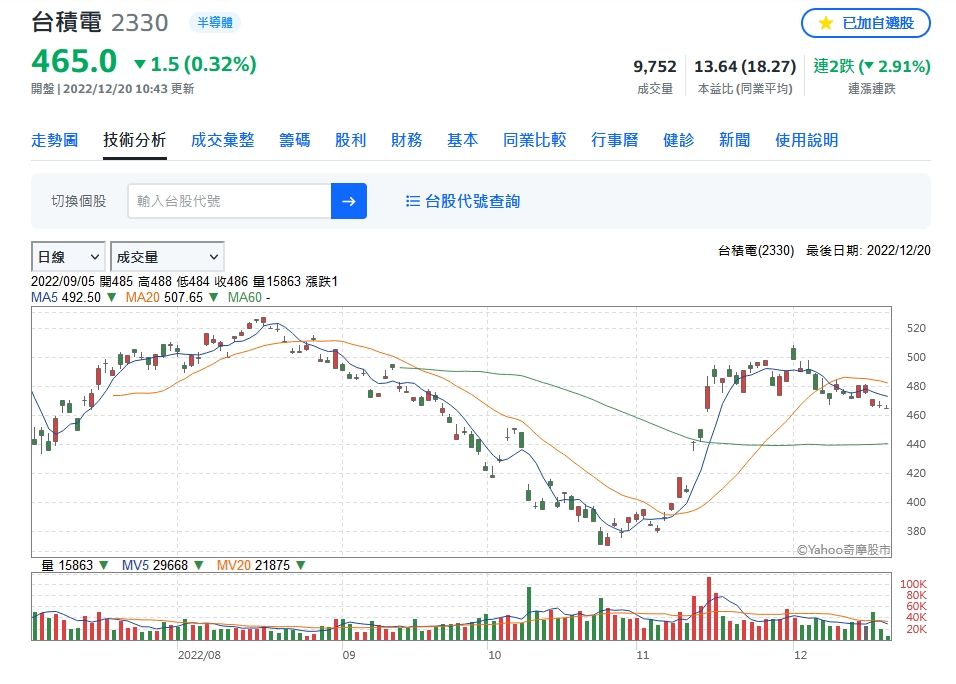Click the 最後日期: 2022/12/20 text

point(868,251)
